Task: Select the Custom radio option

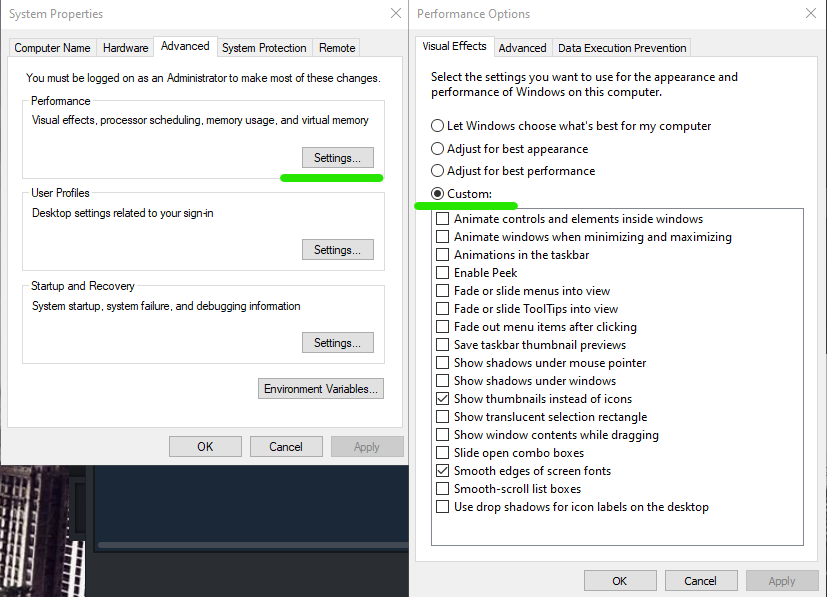Action: click(461, 194)
